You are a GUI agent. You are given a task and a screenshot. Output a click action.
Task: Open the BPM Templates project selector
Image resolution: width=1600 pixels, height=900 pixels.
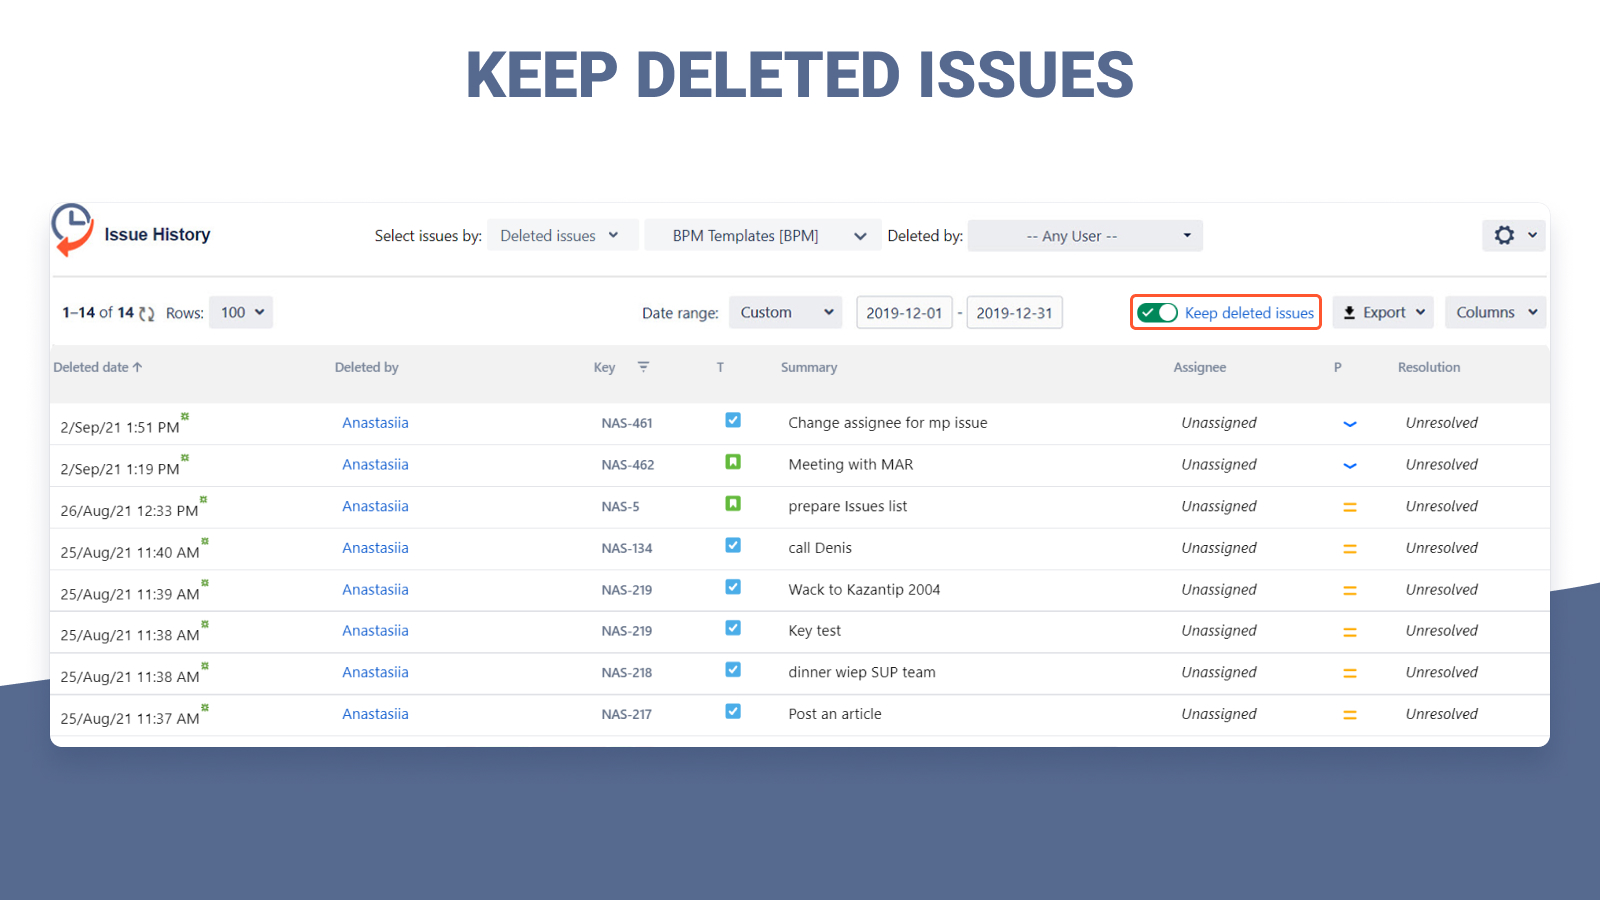click(761, 235)
